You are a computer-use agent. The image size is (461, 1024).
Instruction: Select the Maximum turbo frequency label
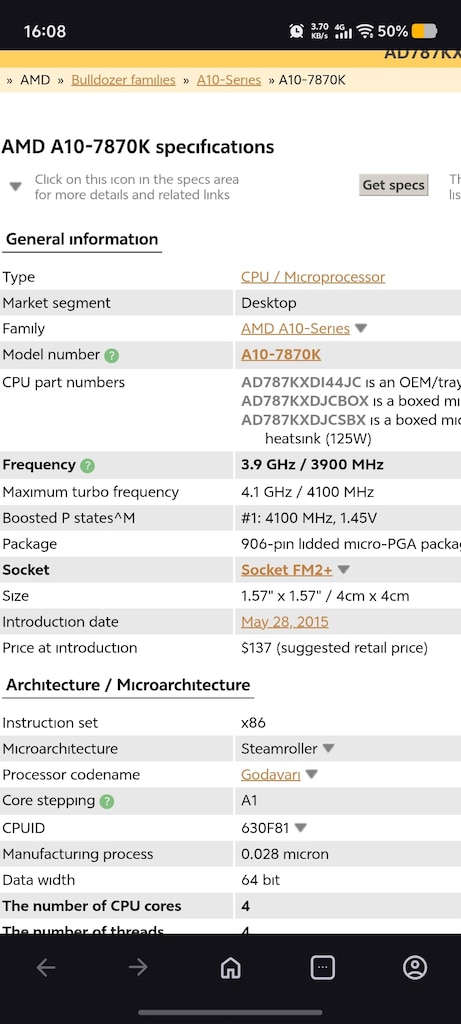[x=91, y=492]
